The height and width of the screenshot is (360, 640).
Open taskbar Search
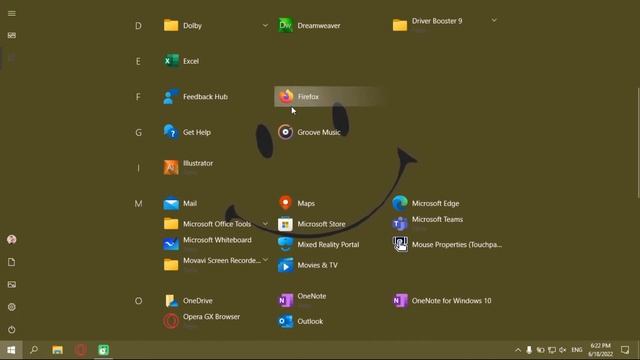pyautogui.click(x=34, y=350)
